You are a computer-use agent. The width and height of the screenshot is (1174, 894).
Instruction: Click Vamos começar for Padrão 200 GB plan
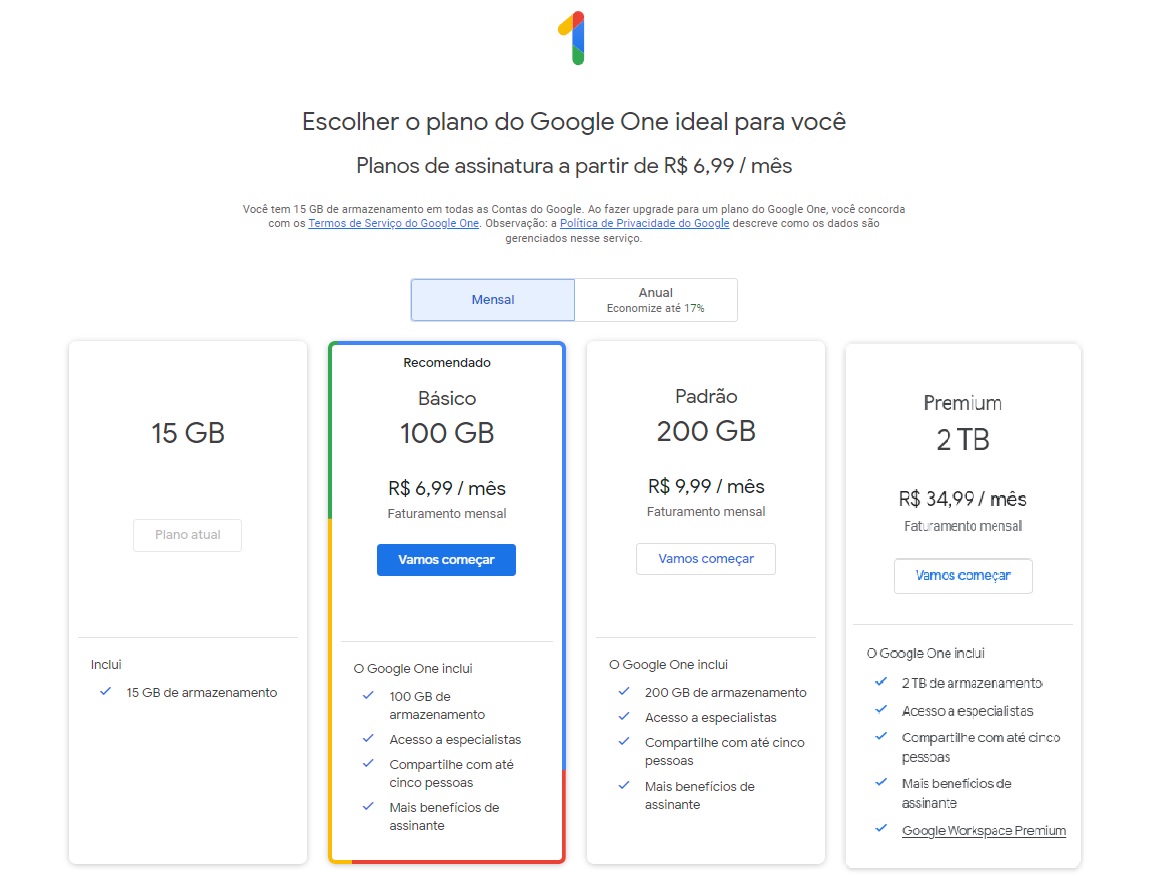706,559
